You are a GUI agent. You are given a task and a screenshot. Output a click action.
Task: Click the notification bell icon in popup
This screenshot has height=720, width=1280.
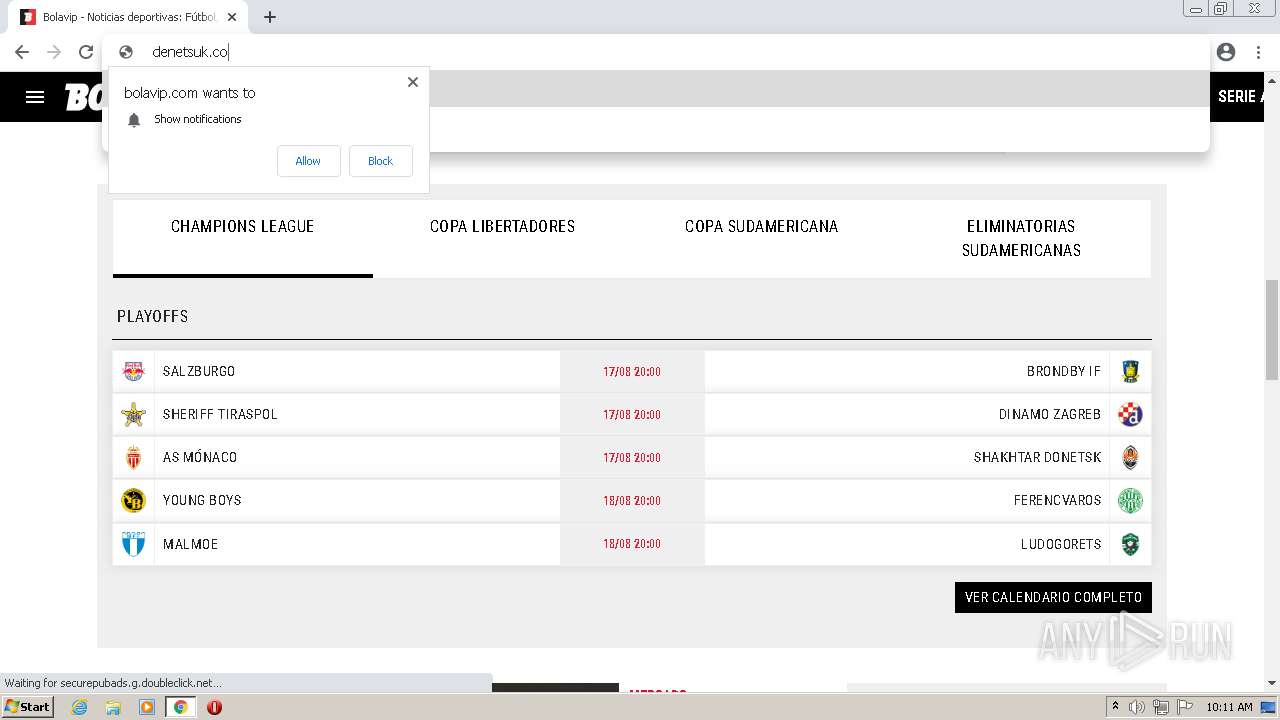point(134,120)
